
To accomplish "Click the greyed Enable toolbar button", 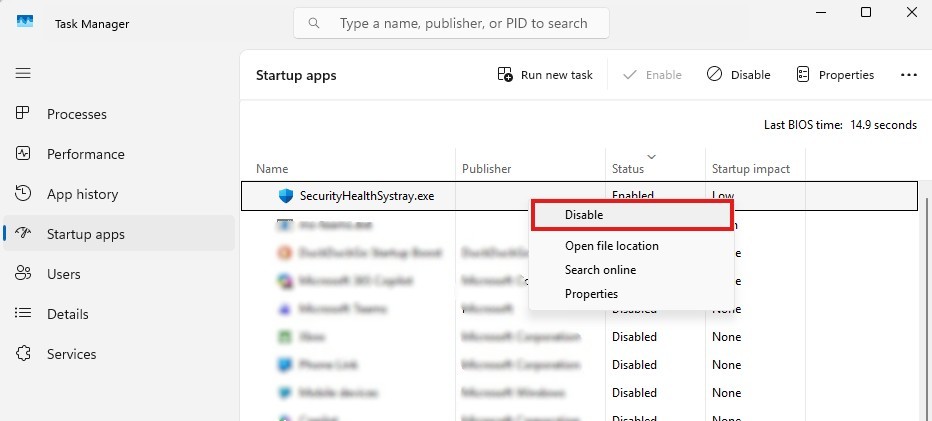I will coord(652,75).
